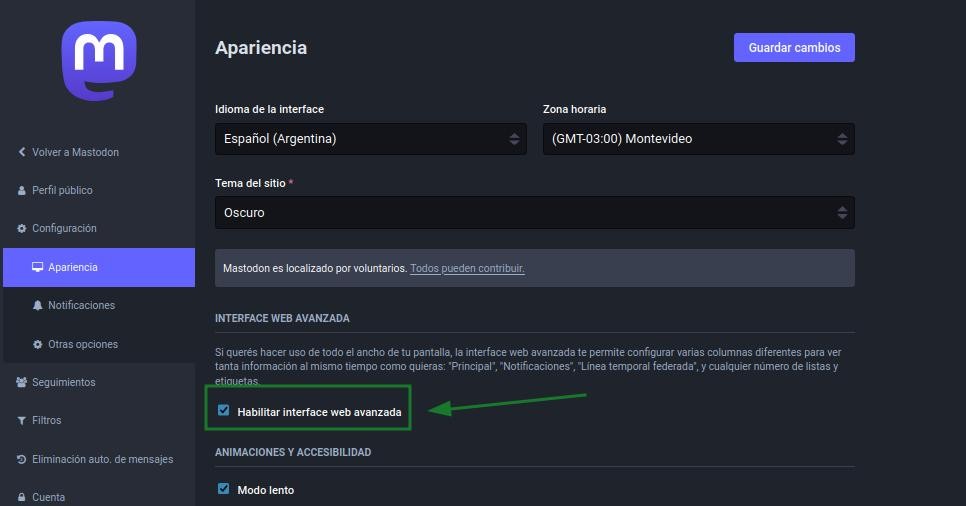Follow the Todos pueden contribuir link
Image resolution: width=966 pixels, height=506 pixels.
pos(467,269)
